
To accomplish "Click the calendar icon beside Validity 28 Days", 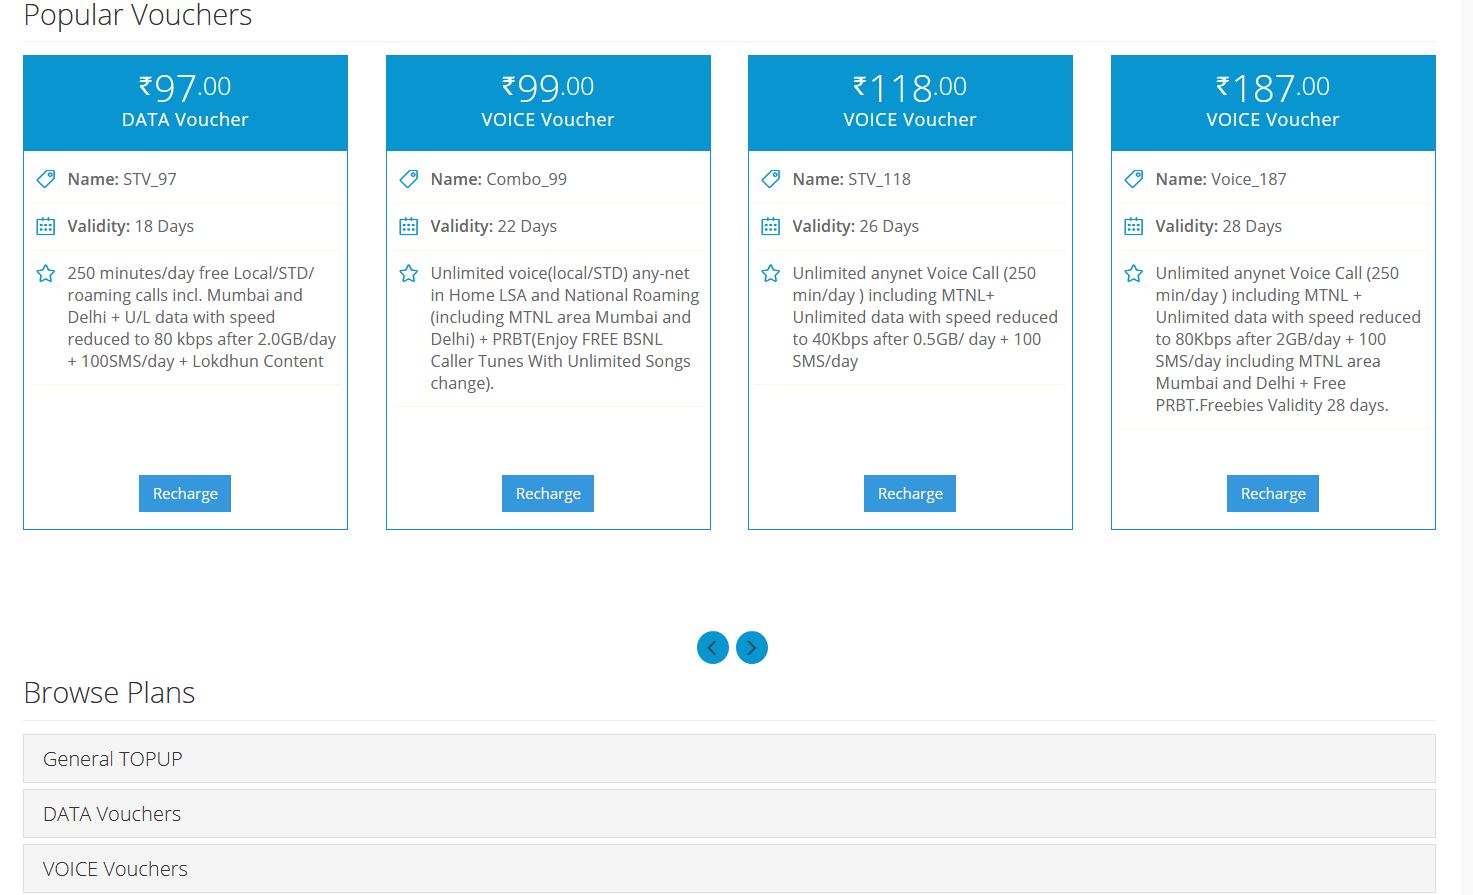I will coord(1134,226).
